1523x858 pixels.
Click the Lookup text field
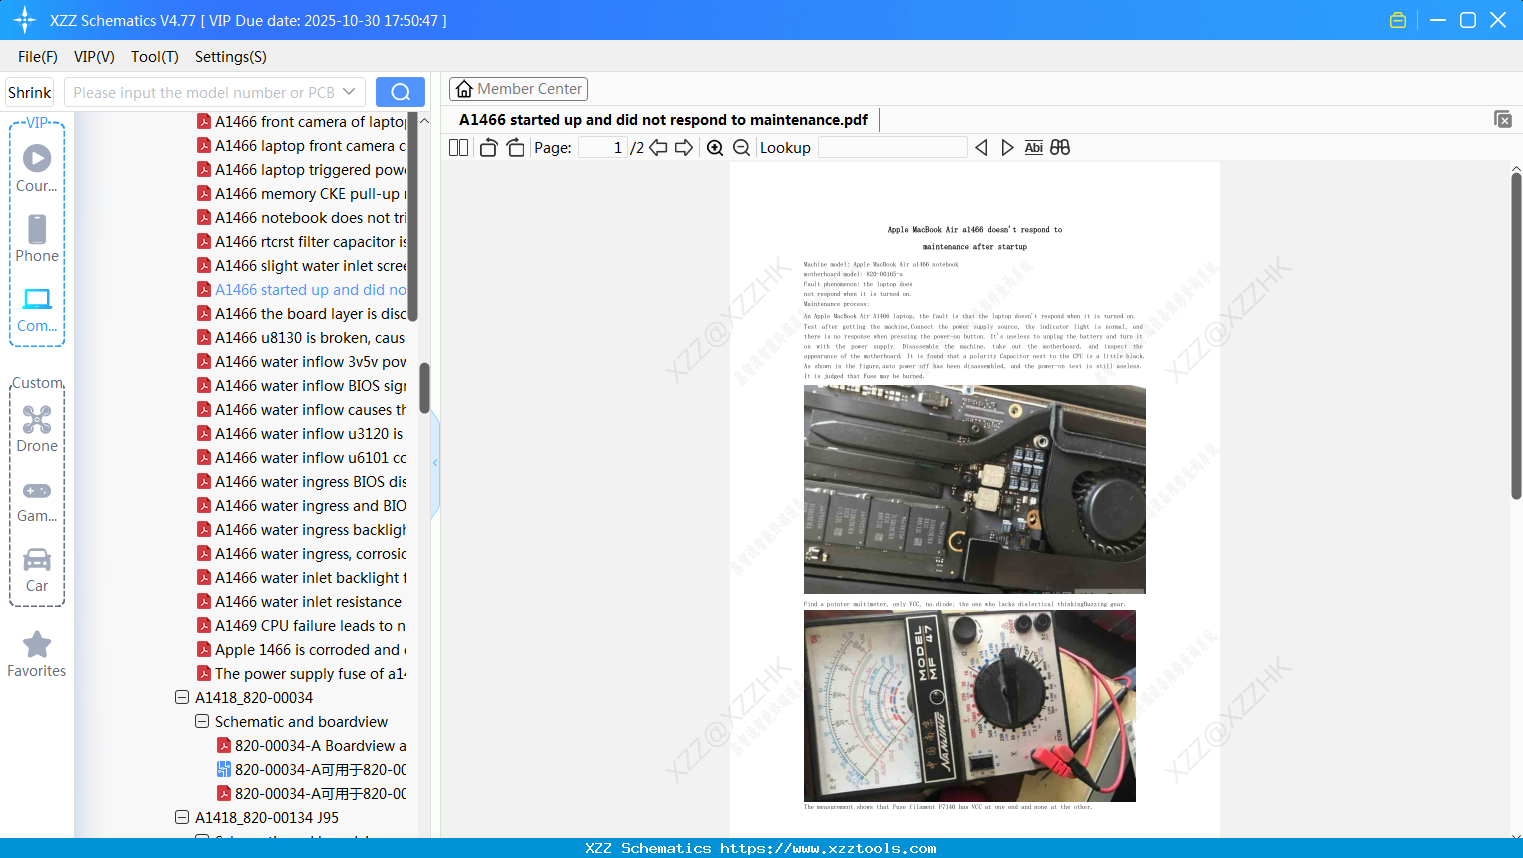click(892, 147)
